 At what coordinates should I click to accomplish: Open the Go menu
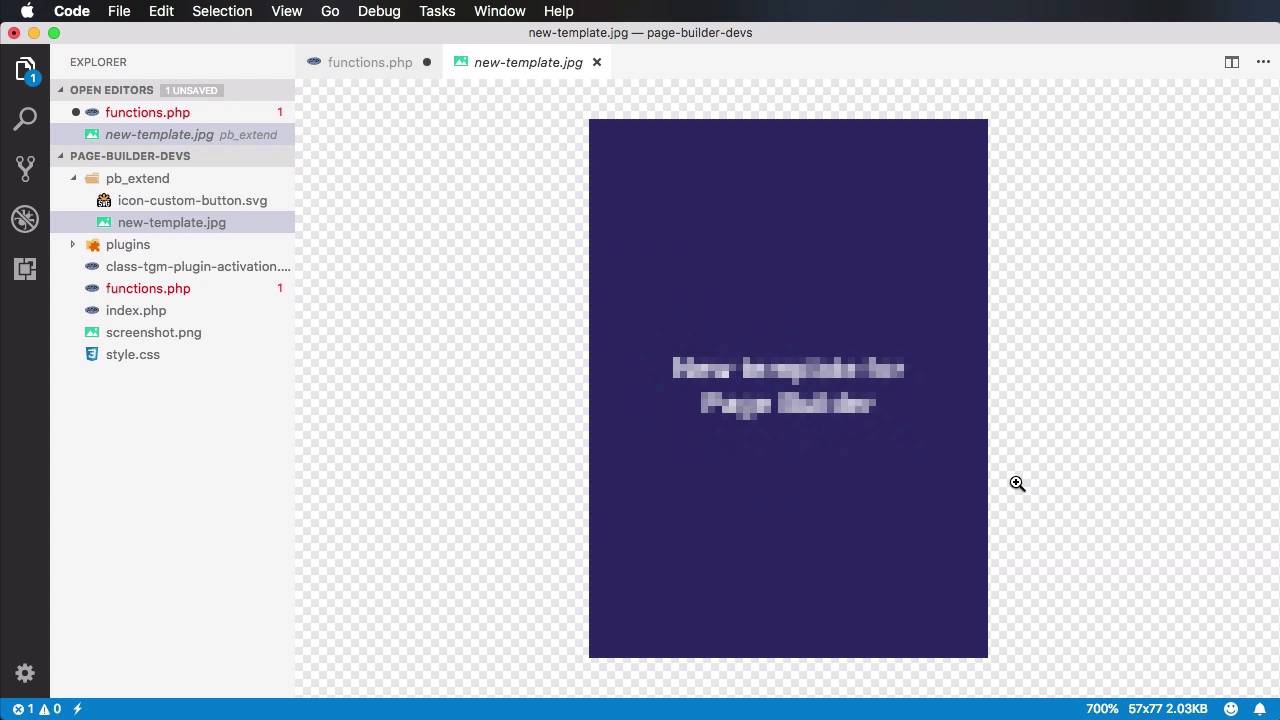click(x=330, y=11)
